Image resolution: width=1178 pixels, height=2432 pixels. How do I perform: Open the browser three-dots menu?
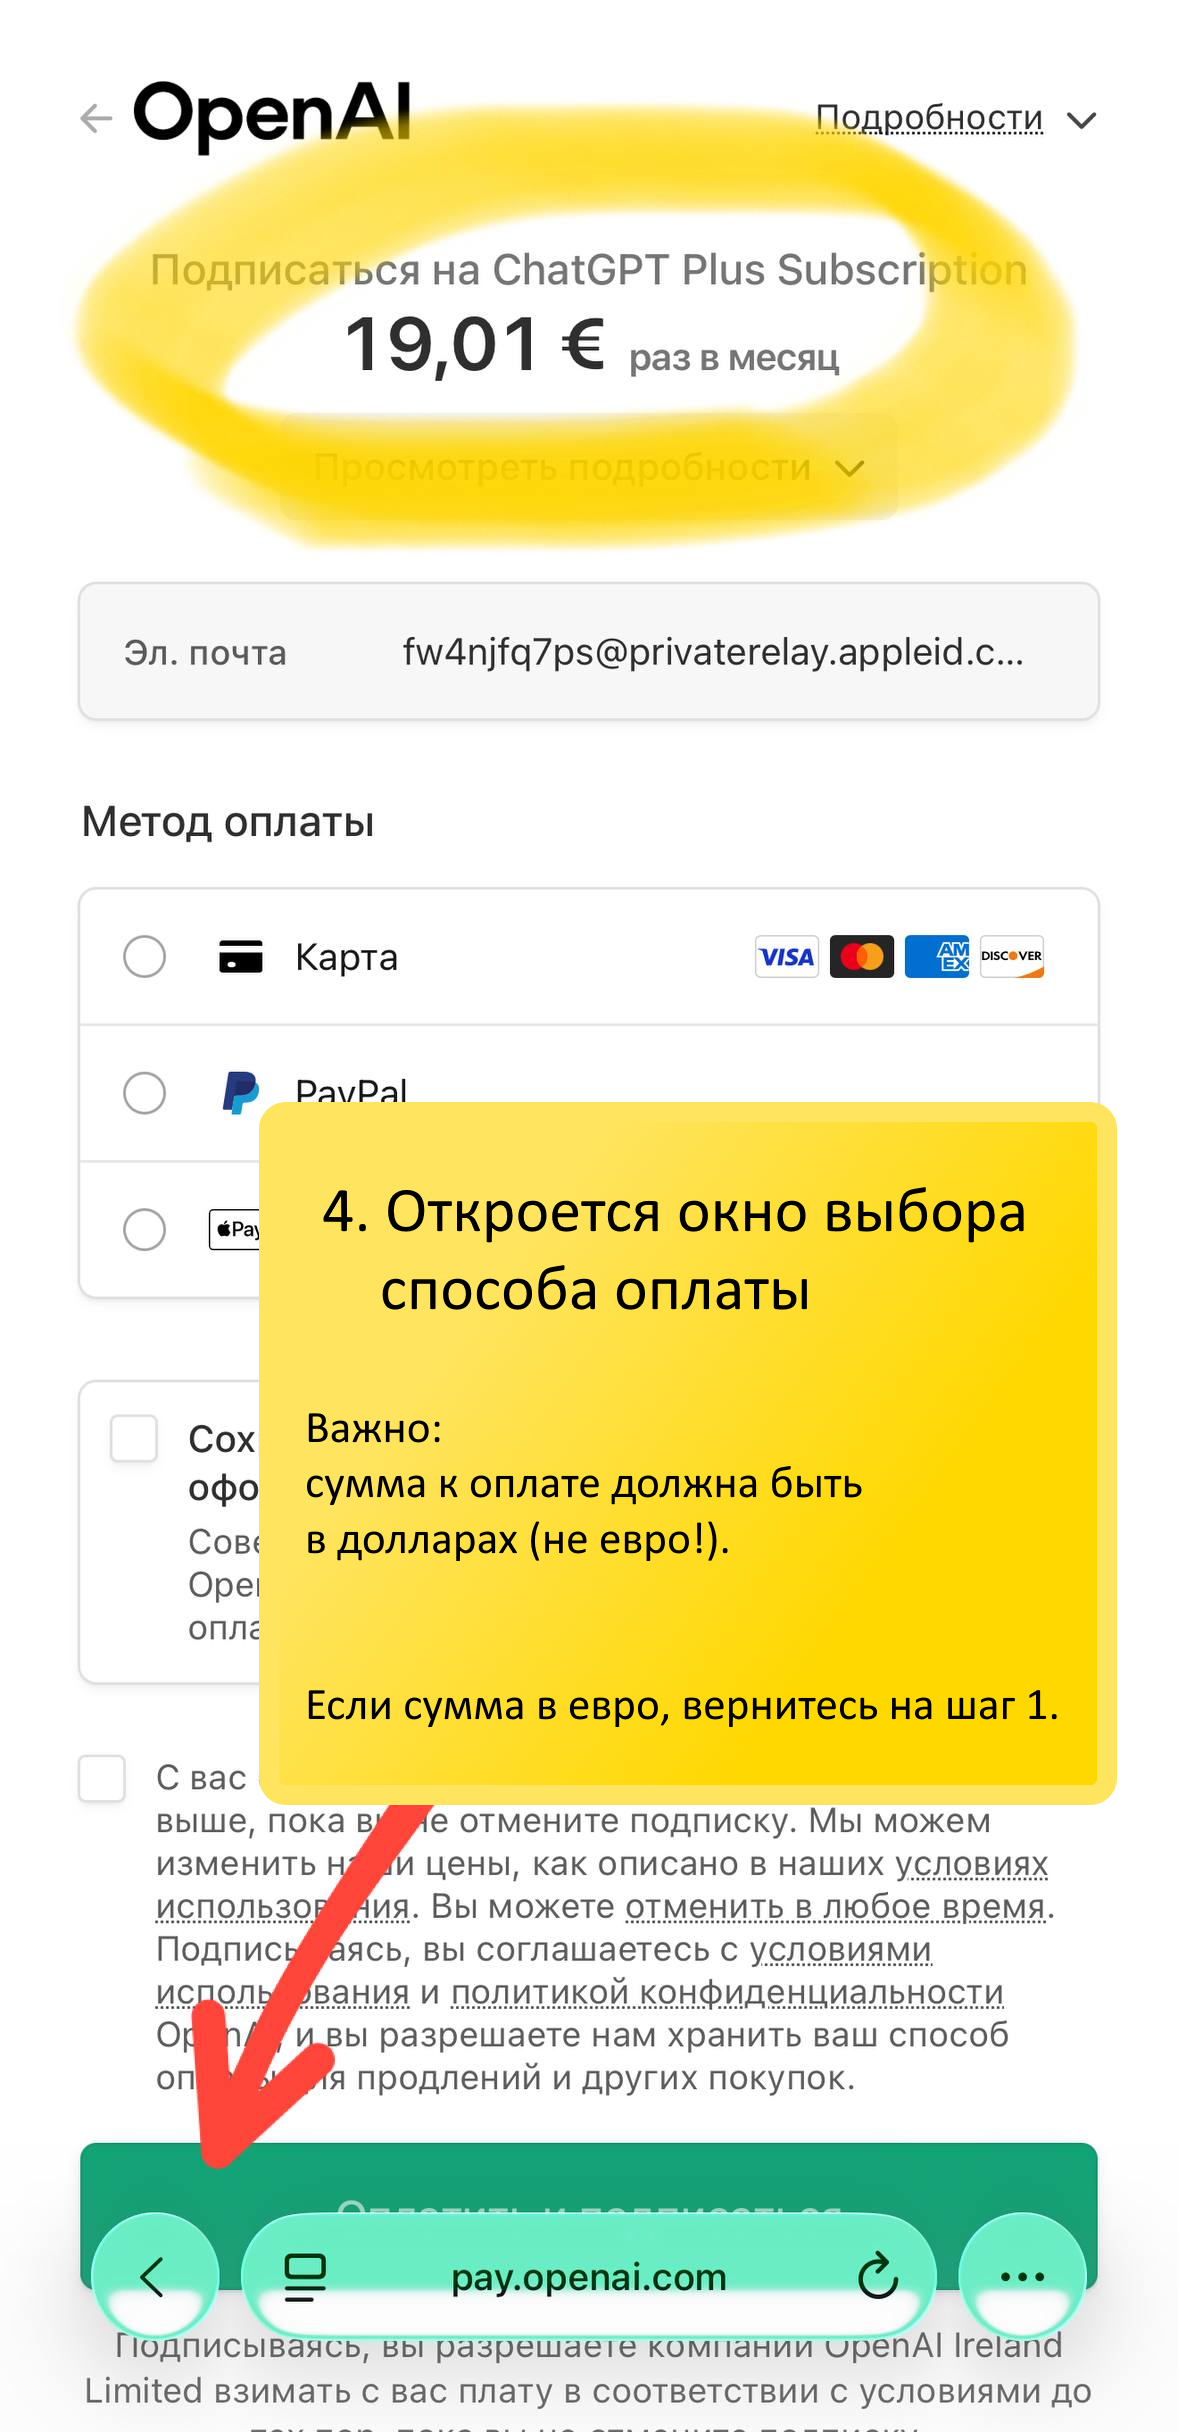1022,2277
